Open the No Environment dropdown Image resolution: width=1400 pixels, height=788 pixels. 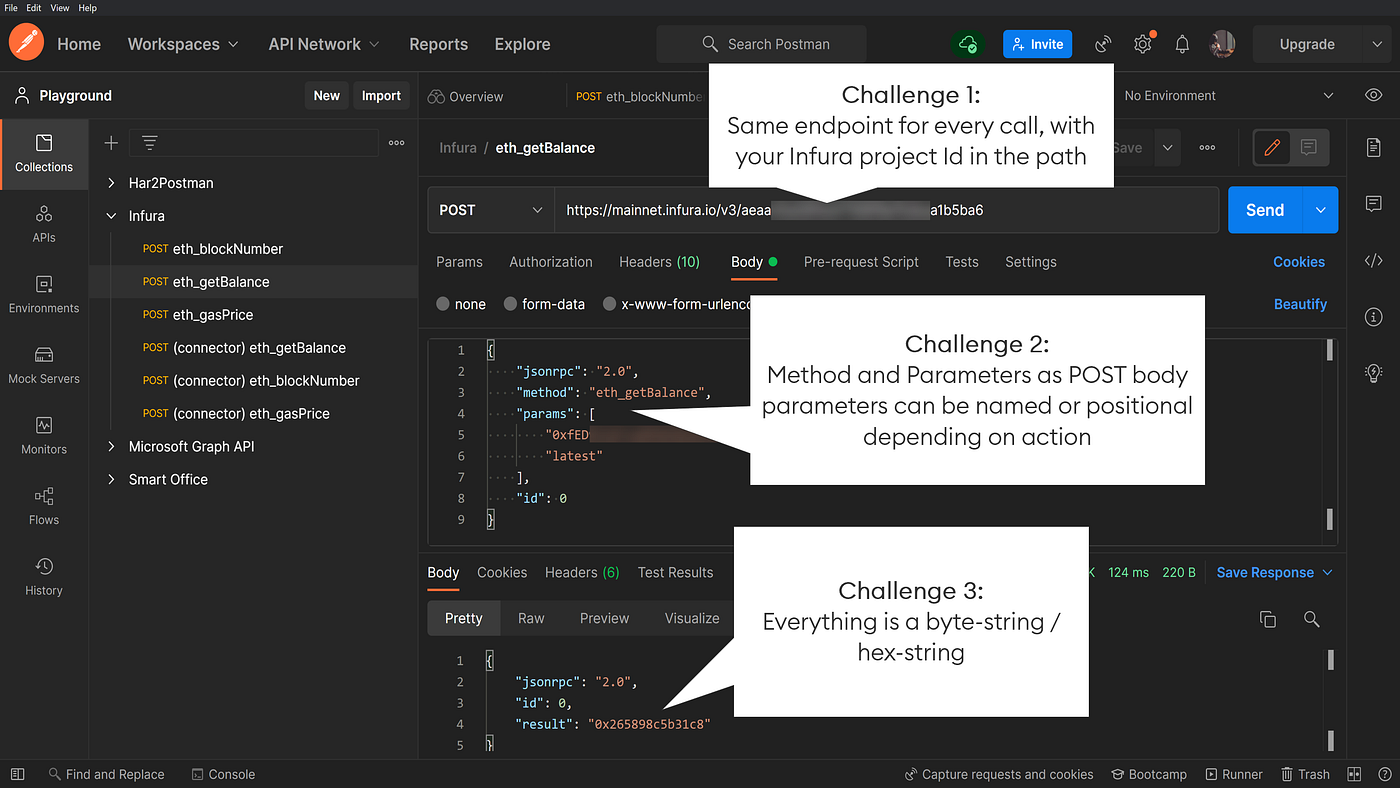[1229, 96]
